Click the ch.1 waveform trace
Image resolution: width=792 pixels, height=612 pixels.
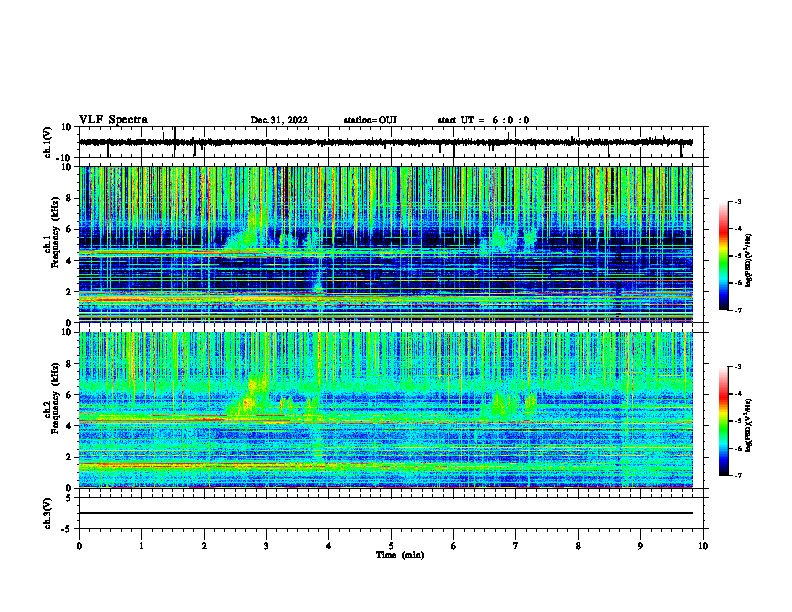pyautogui.click(x=386, y=142)
